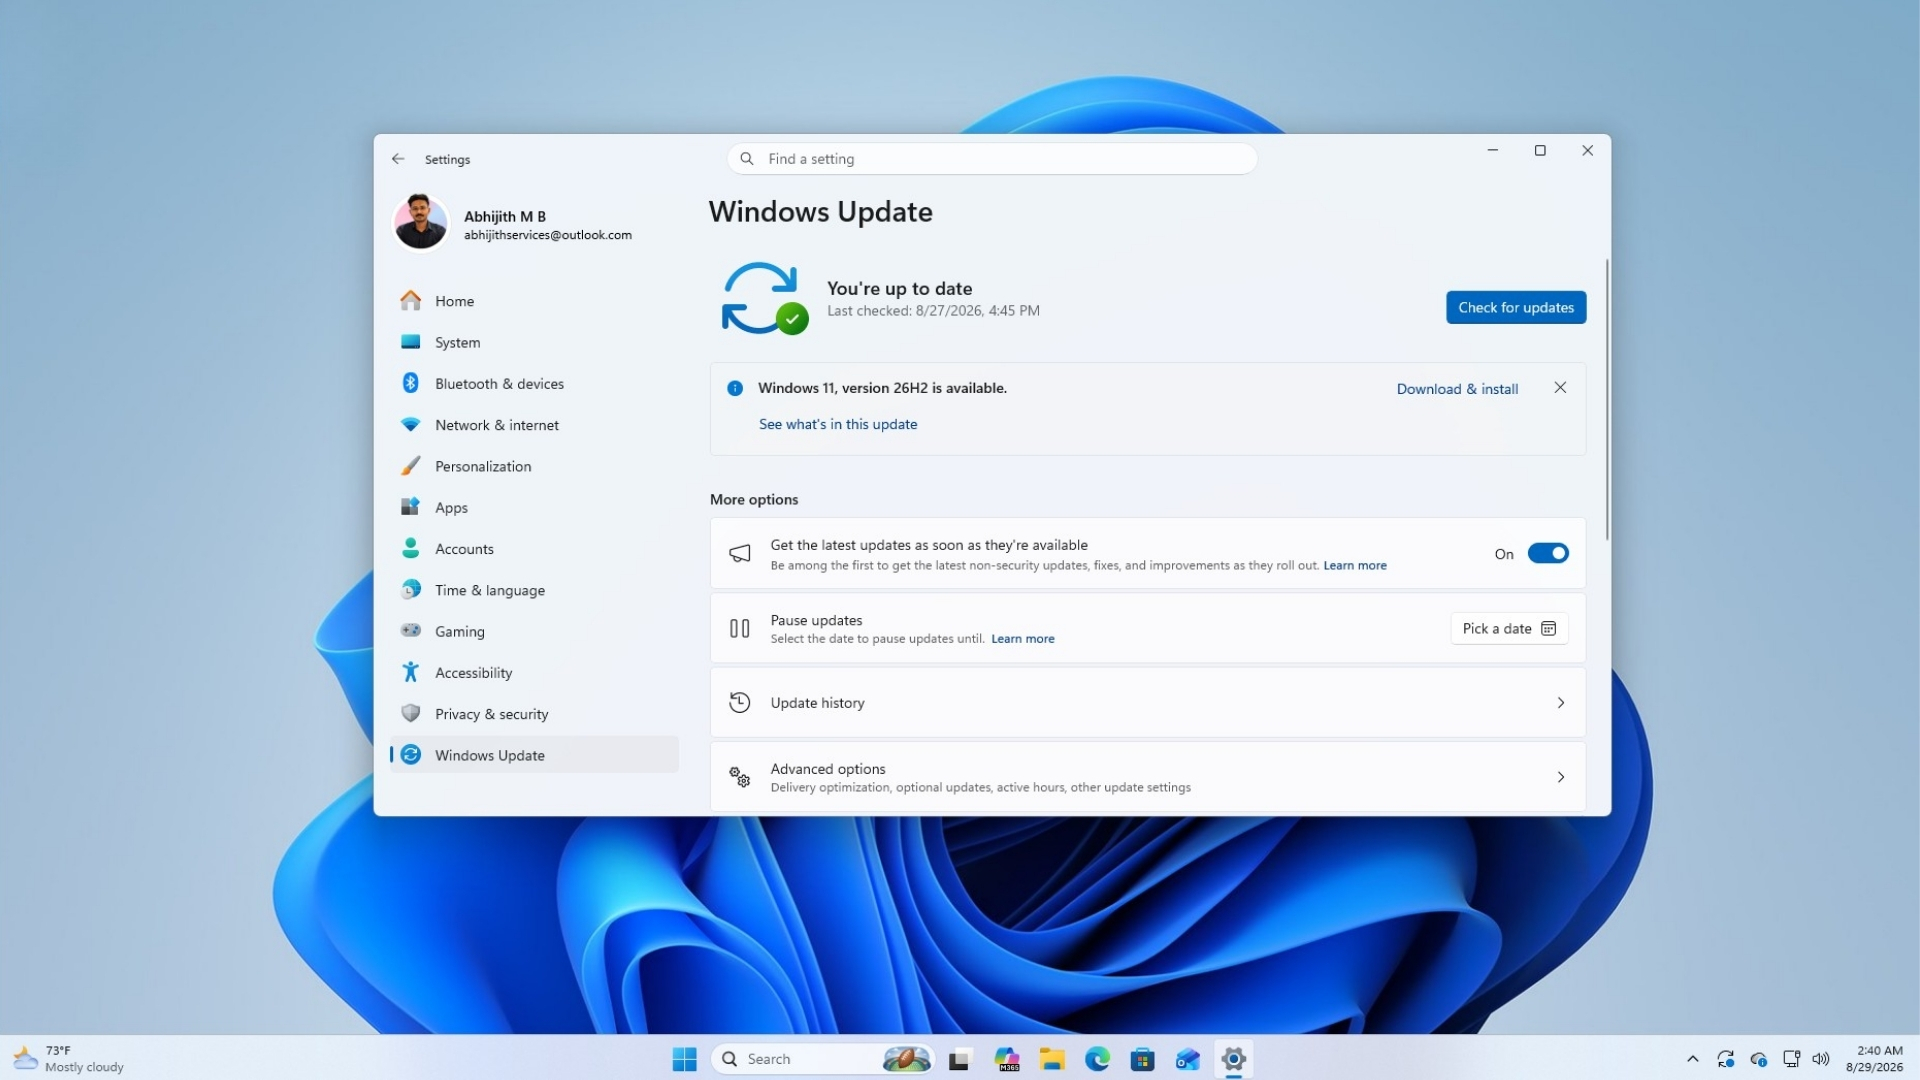Show hidden system tray icons
Screen dimensions: 1920x1080
pyautogui.click(x=1692, y=1059)
